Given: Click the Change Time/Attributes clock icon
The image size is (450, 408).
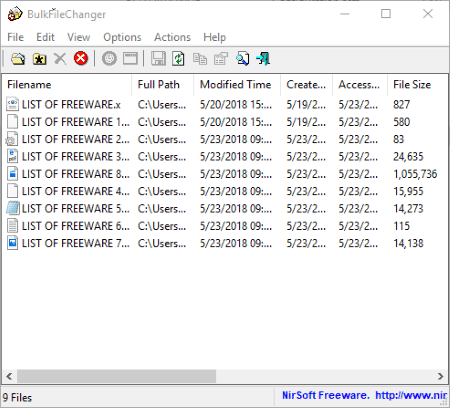Looking at the screenshot, I should (109, 59).
